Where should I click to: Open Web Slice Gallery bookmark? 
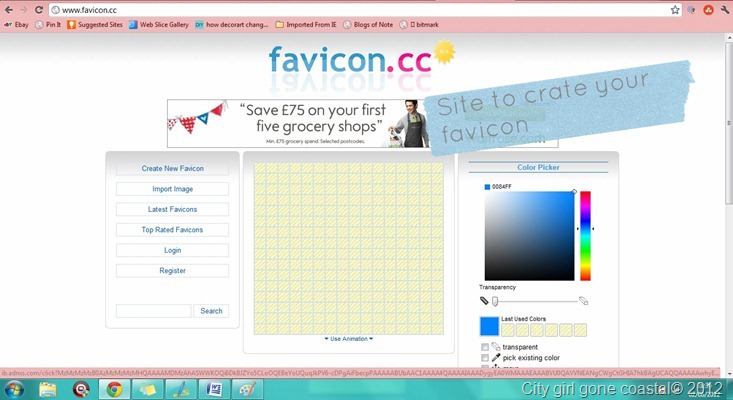point(159,24)
